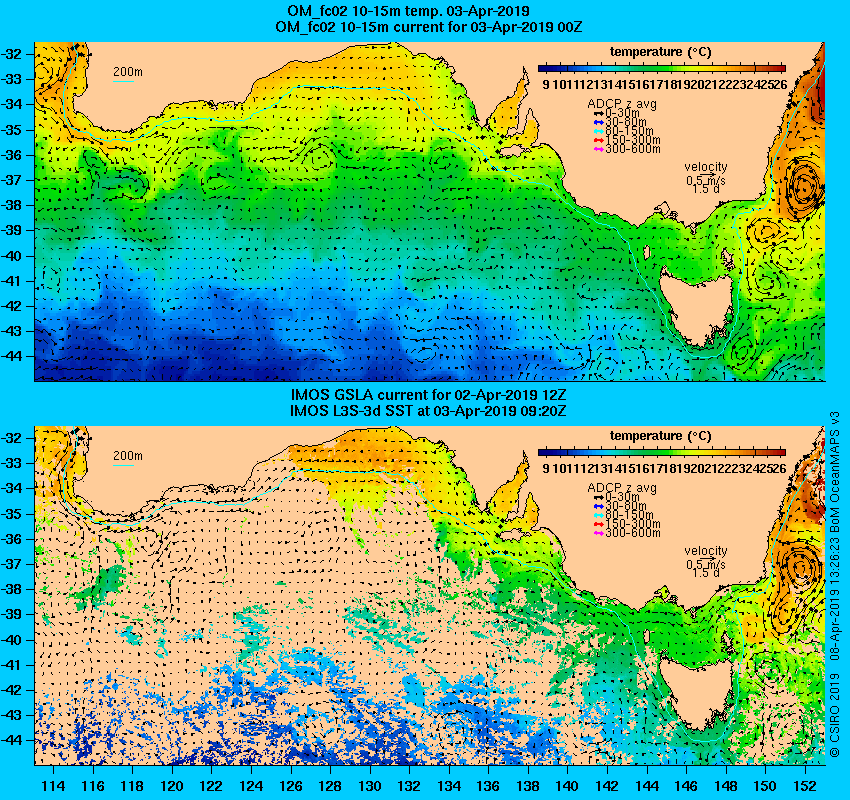Click longitude label 148
This screenshot has height=800, width=850.
pos(726,786)
